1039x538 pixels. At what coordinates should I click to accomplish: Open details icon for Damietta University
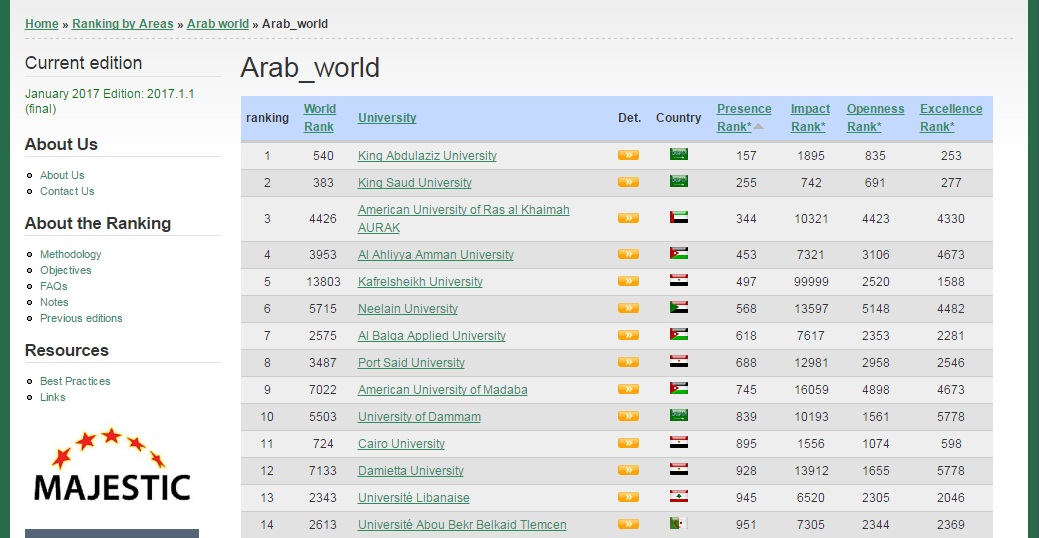point(628,470)
